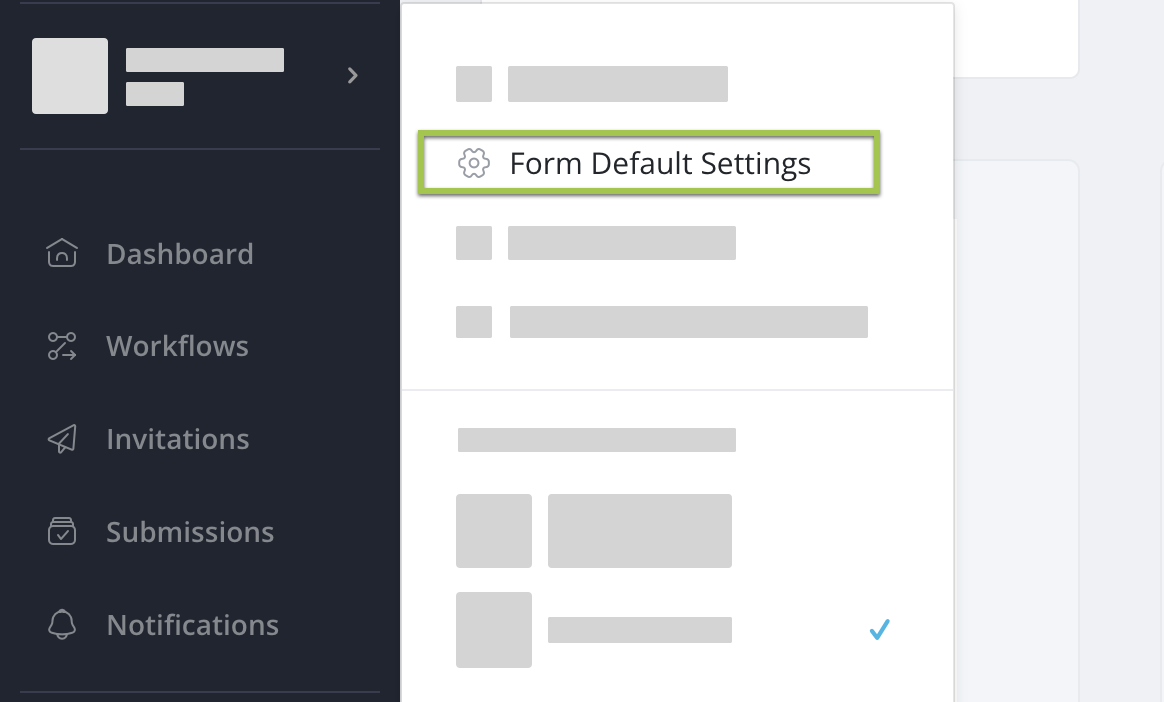Click the Invitations paper plane icon

[62, 439]
